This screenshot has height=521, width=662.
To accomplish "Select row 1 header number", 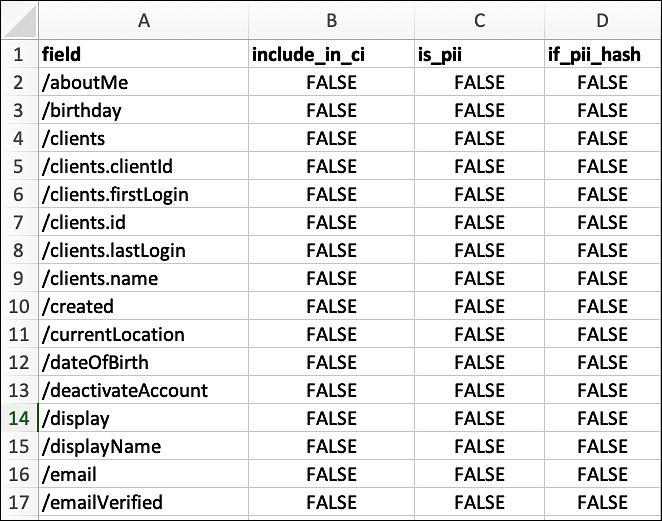I will [19, 54].
